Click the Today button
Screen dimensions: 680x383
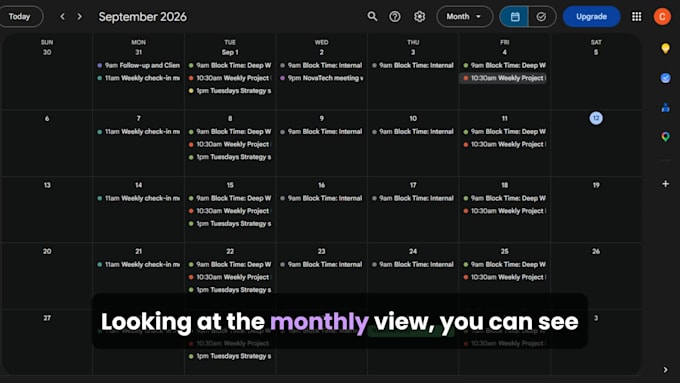pos(20,16)
